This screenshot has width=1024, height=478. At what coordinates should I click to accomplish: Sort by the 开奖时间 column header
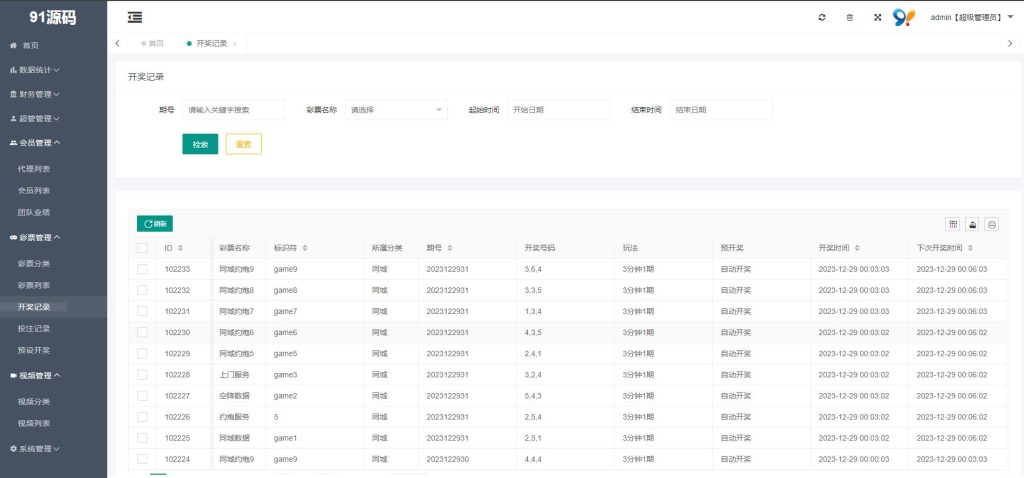(857, 248)
